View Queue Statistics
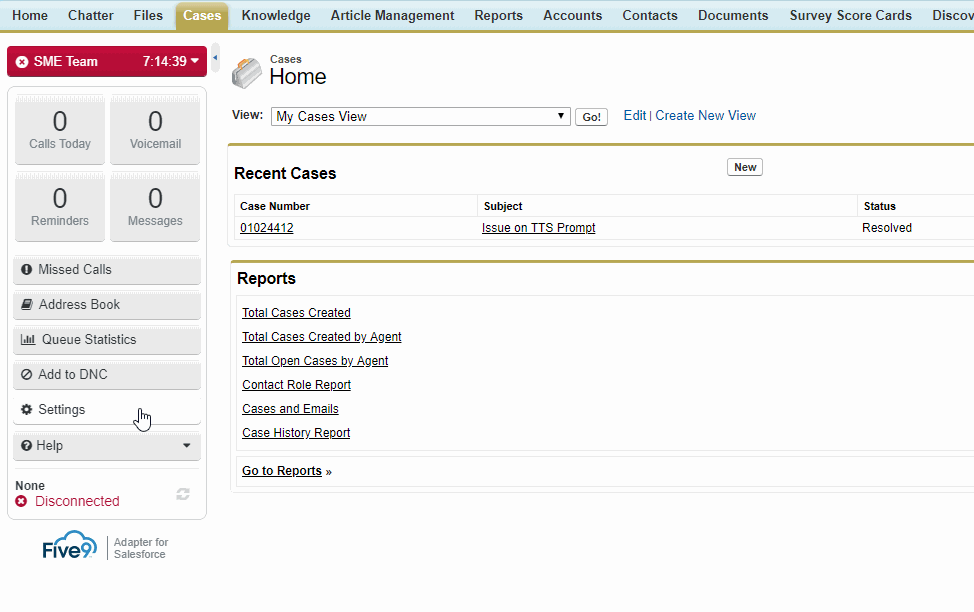Image resolution: width=974 pixels, height=612 pixels. click(107, 340)
